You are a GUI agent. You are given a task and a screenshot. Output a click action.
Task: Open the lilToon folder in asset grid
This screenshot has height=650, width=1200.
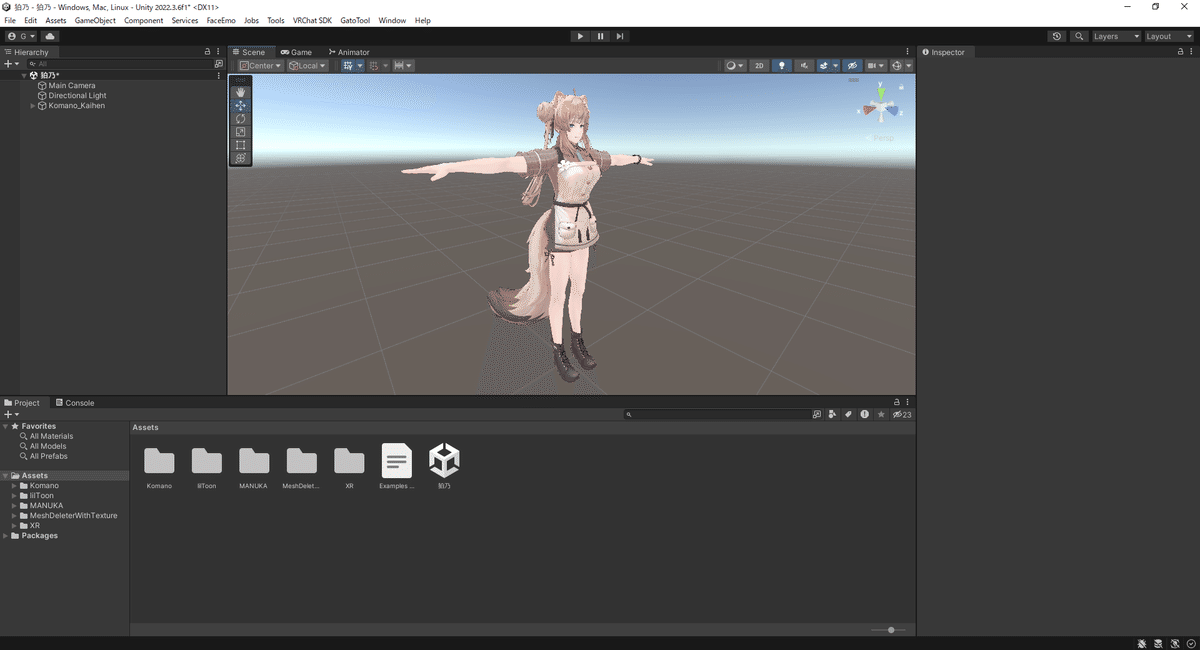[207, 461]
